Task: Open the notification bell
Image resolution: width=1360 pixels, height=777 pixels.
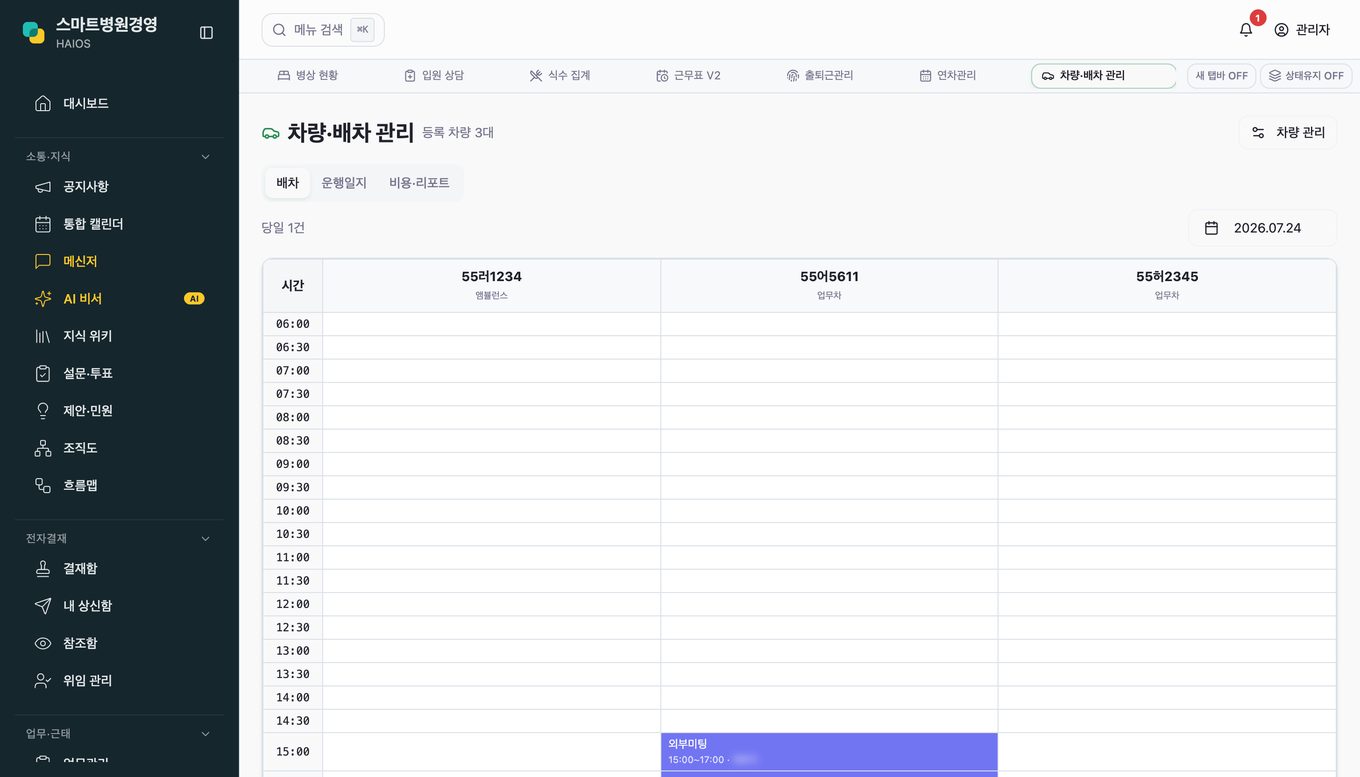Action: (1246, 30)
